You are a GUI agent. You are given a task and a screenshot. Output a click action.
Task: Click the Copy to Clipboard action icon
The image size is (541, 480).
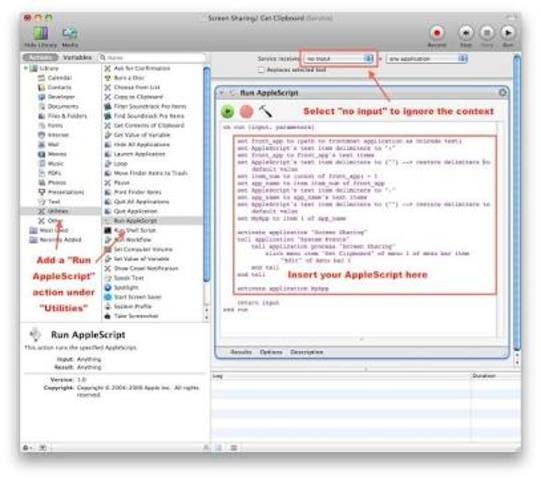[108, 97]
